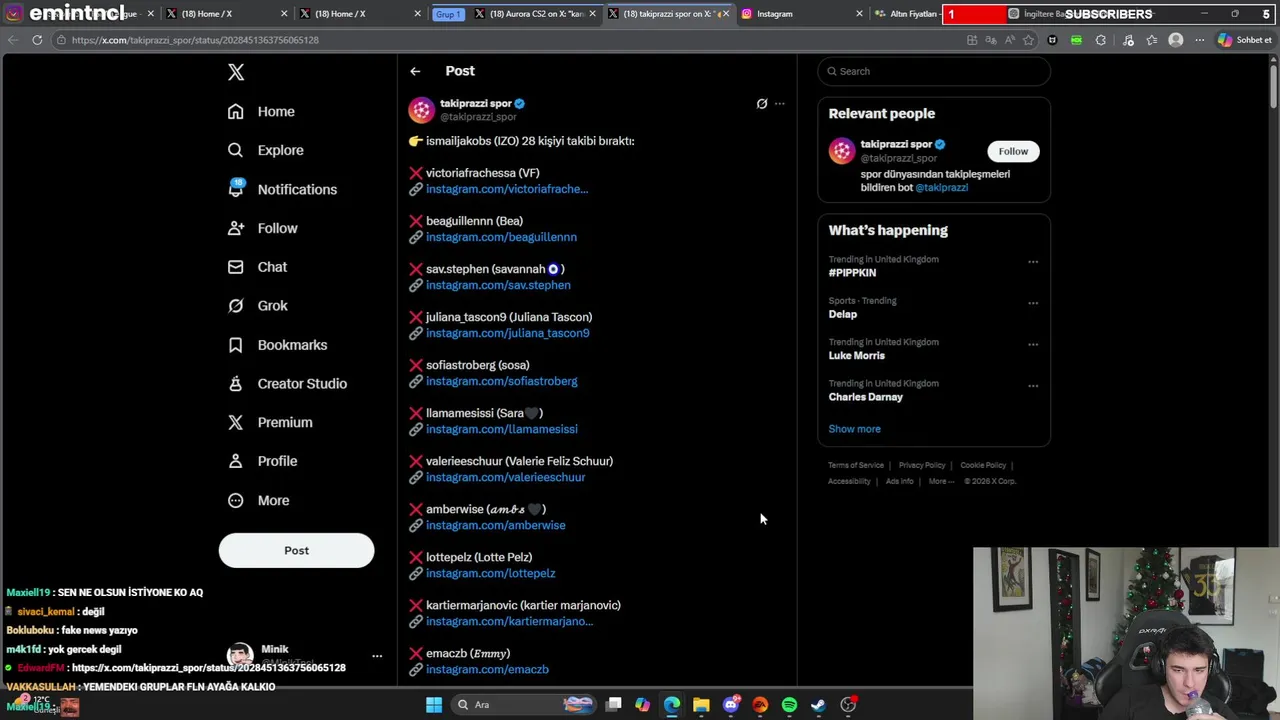The image size is (1280, 720).
Task: Open Terms of Service footer link
Action: [x=856, y=465]
